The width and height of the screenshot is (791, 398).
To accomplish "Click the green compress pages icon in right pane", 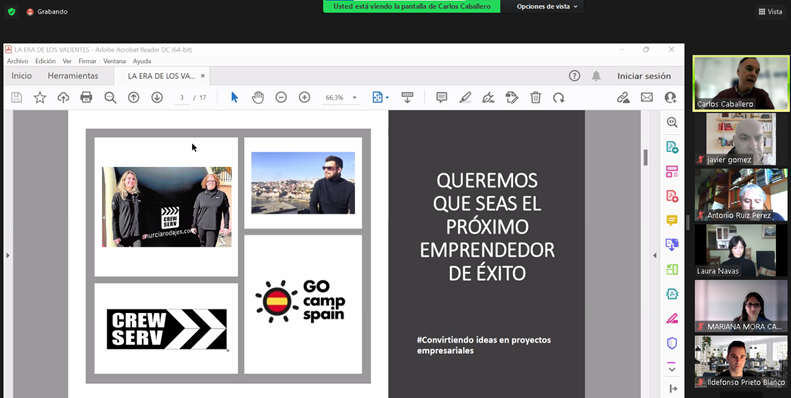I will coord(672,269).
